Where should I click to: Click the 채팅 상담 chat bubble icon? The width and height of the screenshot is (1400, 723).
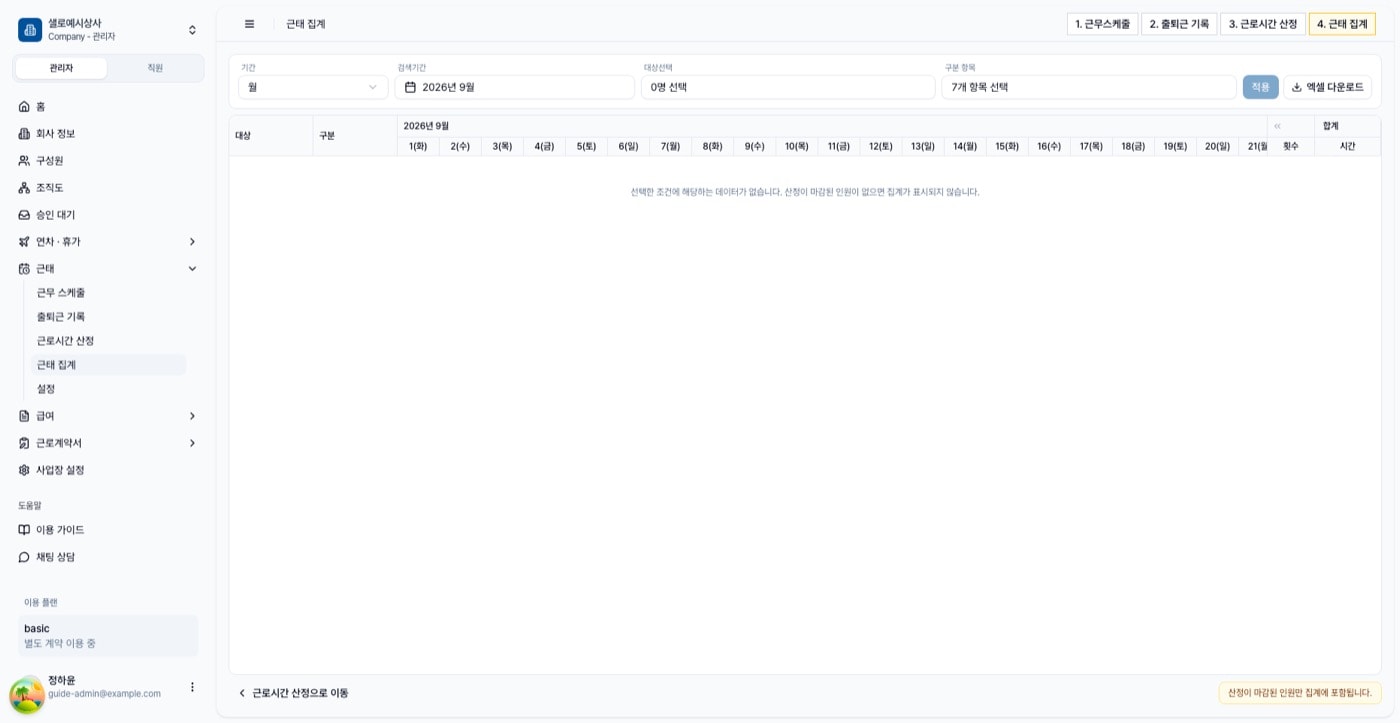pyautogui.click(x=25, y=556)
